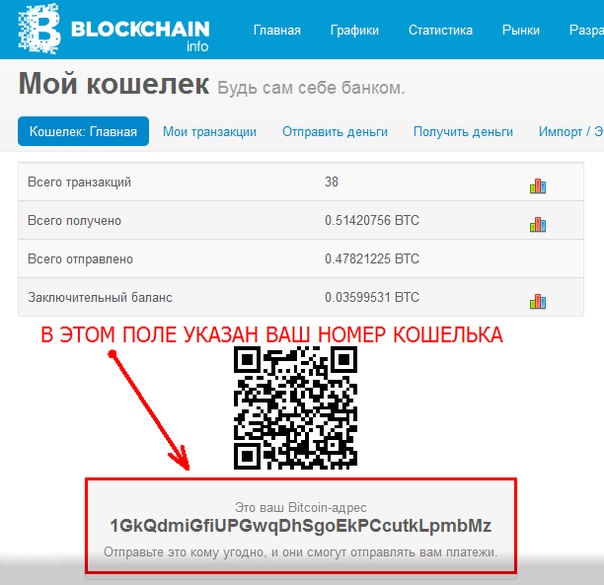Open Главная in top navigation
Viewport: 604px width, 585px height.
coord(277,30)
